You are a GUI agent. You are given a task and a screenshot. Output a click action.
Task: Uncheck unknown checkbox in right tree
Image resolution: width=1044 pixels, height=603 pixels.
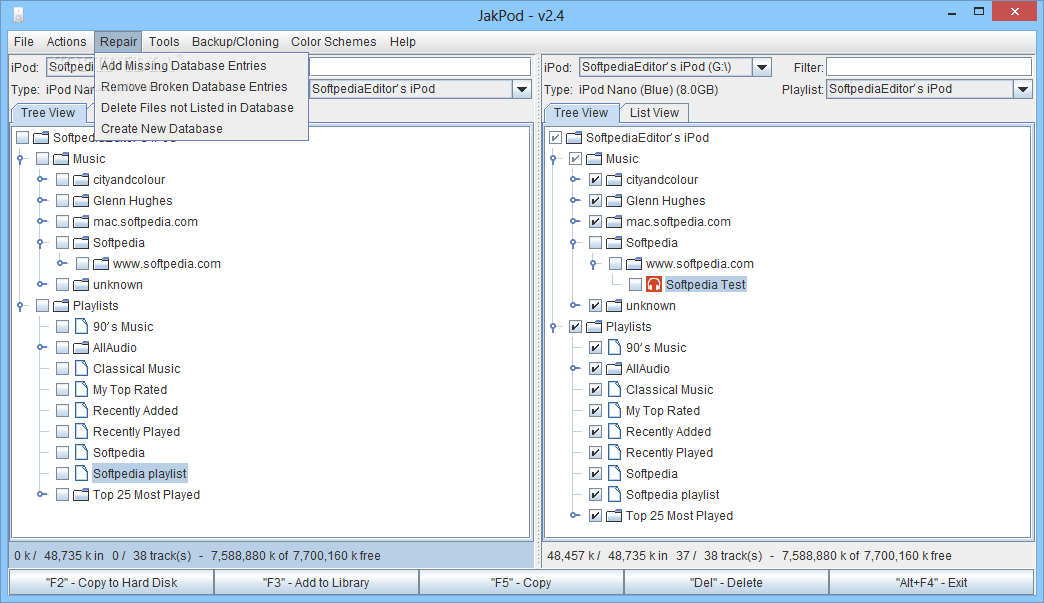point(595,305)
